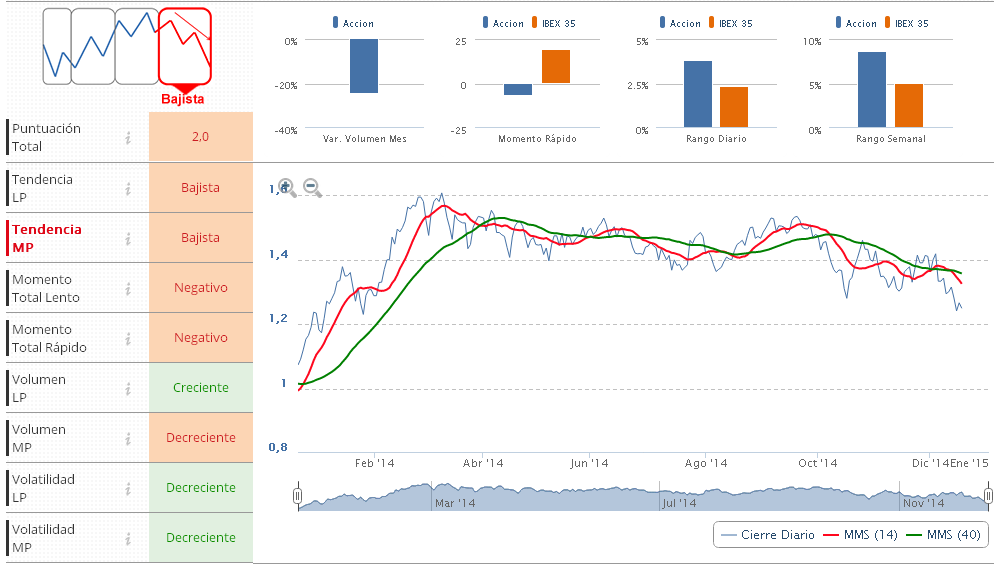Viewport: 997px width, 564px height.
Task: Show info for the Volumen MP row
Action: click(x=128, y=438)
